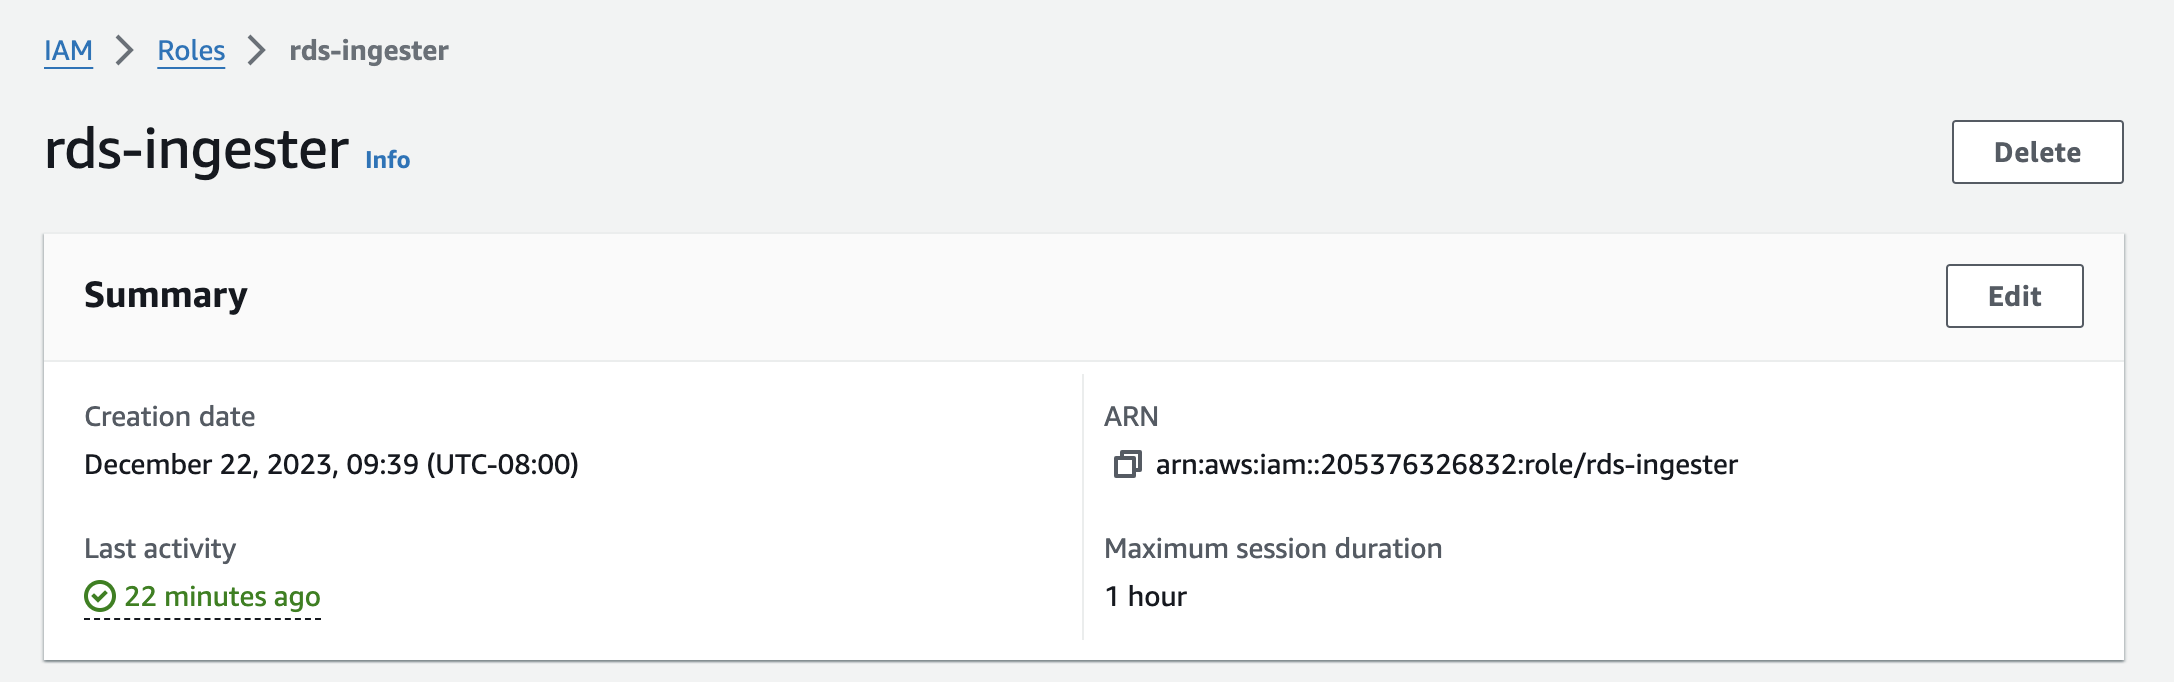Click the Maximum session duration label
Viewport: 2174px width, 682px height.
tap(1272, 548)
